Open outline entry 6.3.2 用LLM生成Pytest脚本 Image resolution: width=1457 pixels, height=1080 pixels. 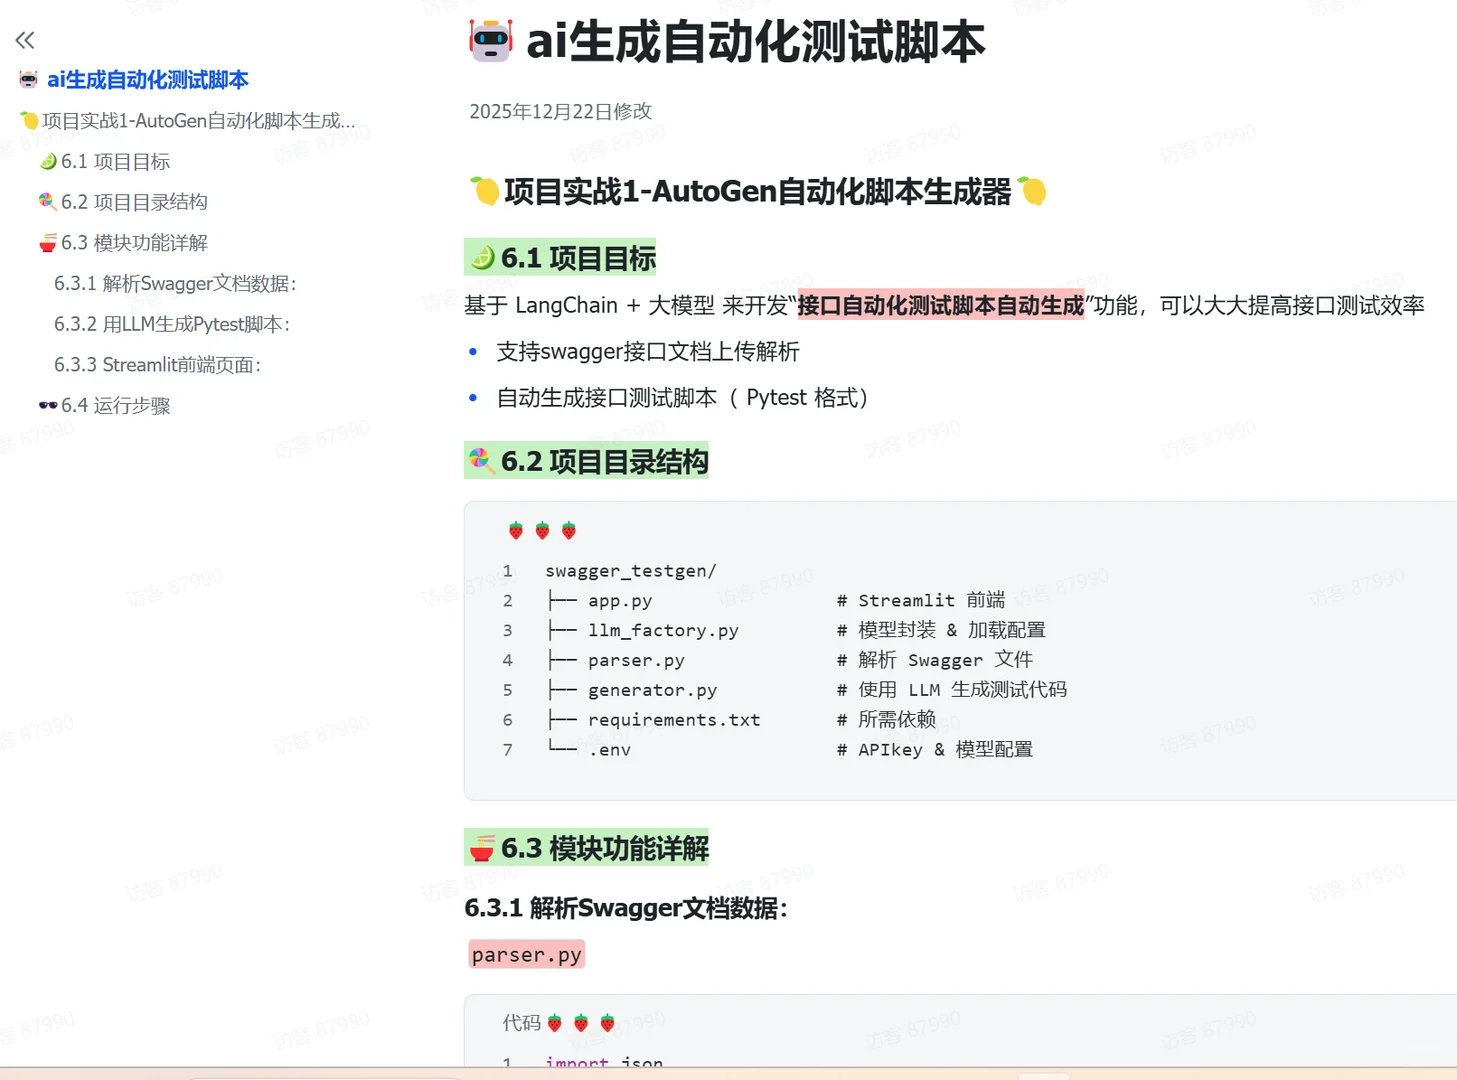tap(172, 324)
